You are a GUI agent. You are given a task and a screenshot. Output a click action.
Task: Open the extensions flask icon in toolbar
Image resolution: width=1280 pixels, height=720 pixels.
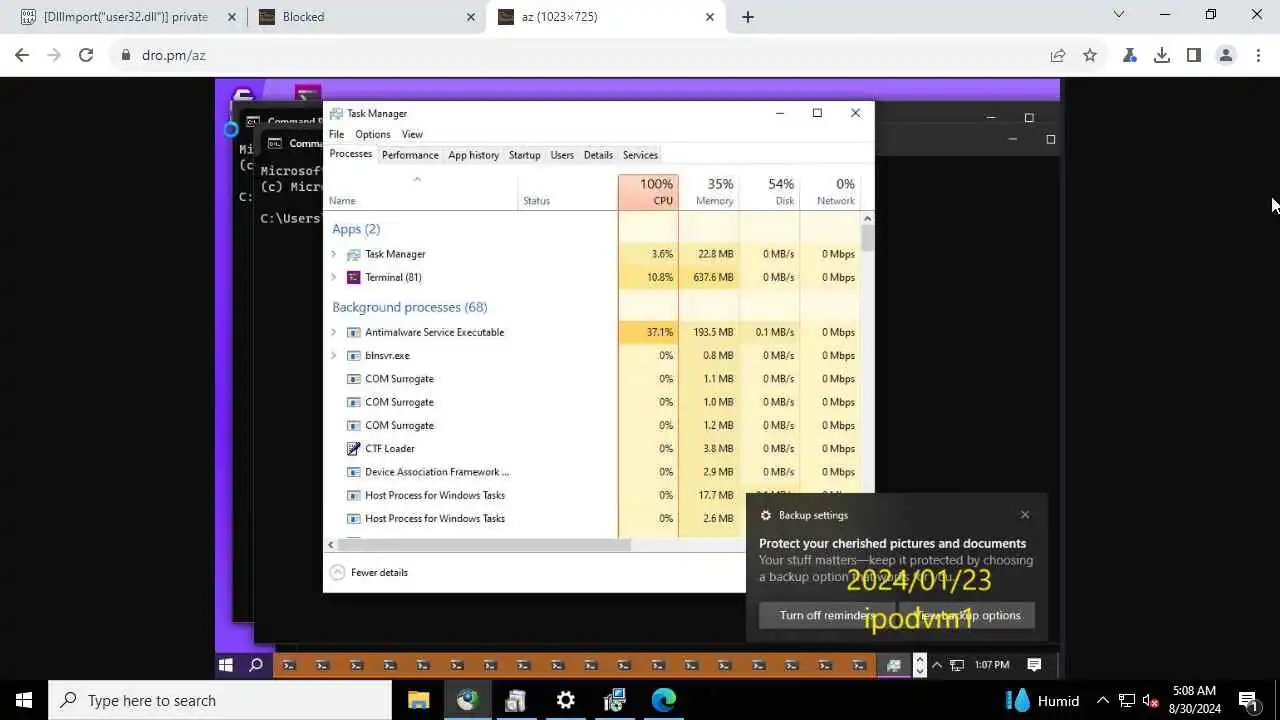click(x=1130, y=55)
